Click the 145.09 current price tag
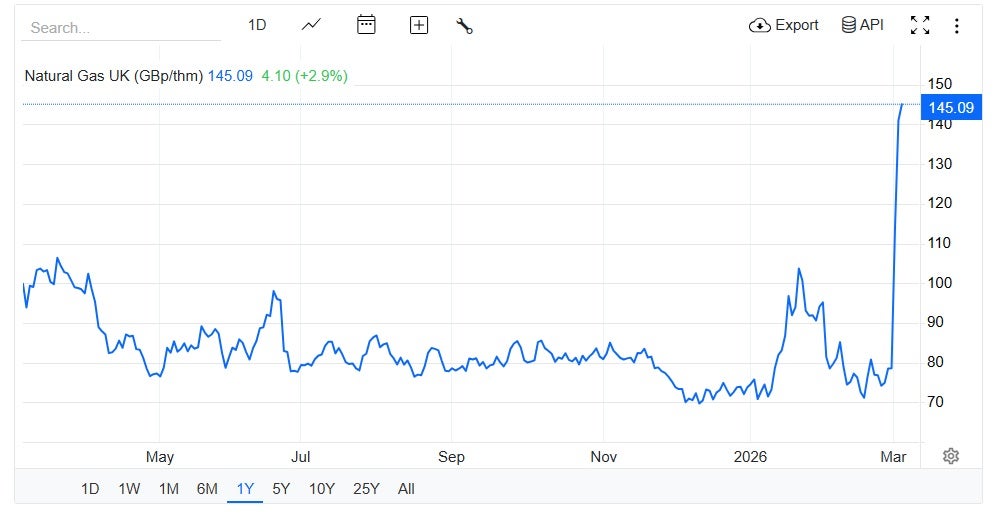This screenshot has height=521, width=996. pyautogui.click(x=951, y=107)
